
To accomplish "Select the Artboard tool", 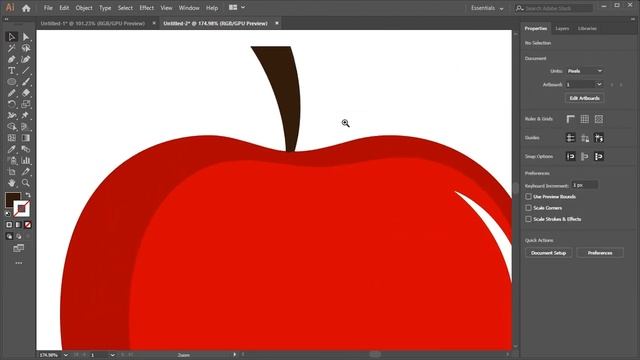I will (x=12, y=171).
